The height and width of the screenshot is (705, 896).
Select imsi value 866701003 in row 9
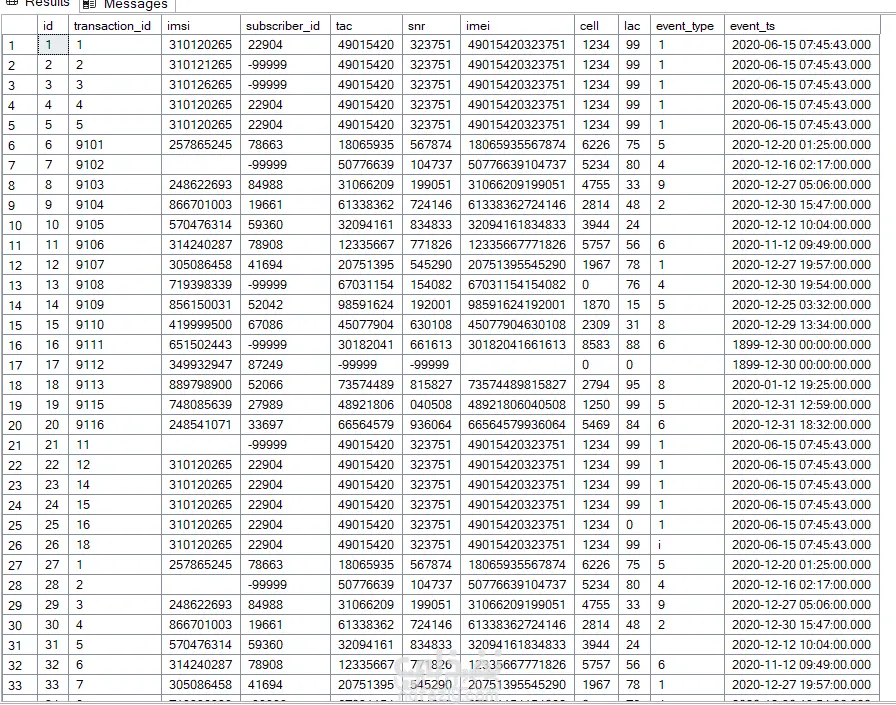point(201,205)
